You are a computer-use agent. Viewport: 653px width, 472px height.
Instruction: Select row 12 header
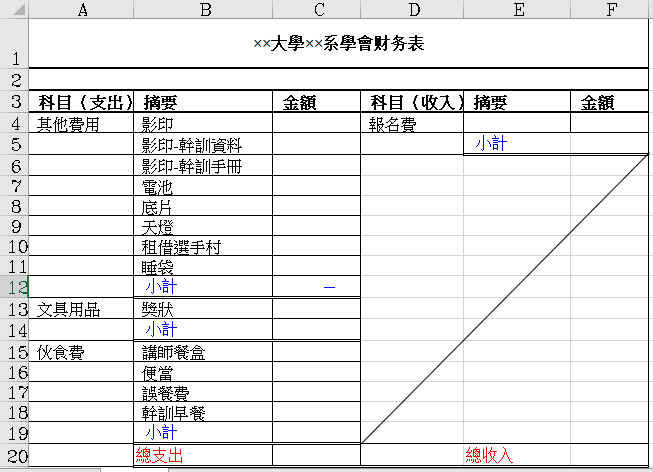coord(14,286)
